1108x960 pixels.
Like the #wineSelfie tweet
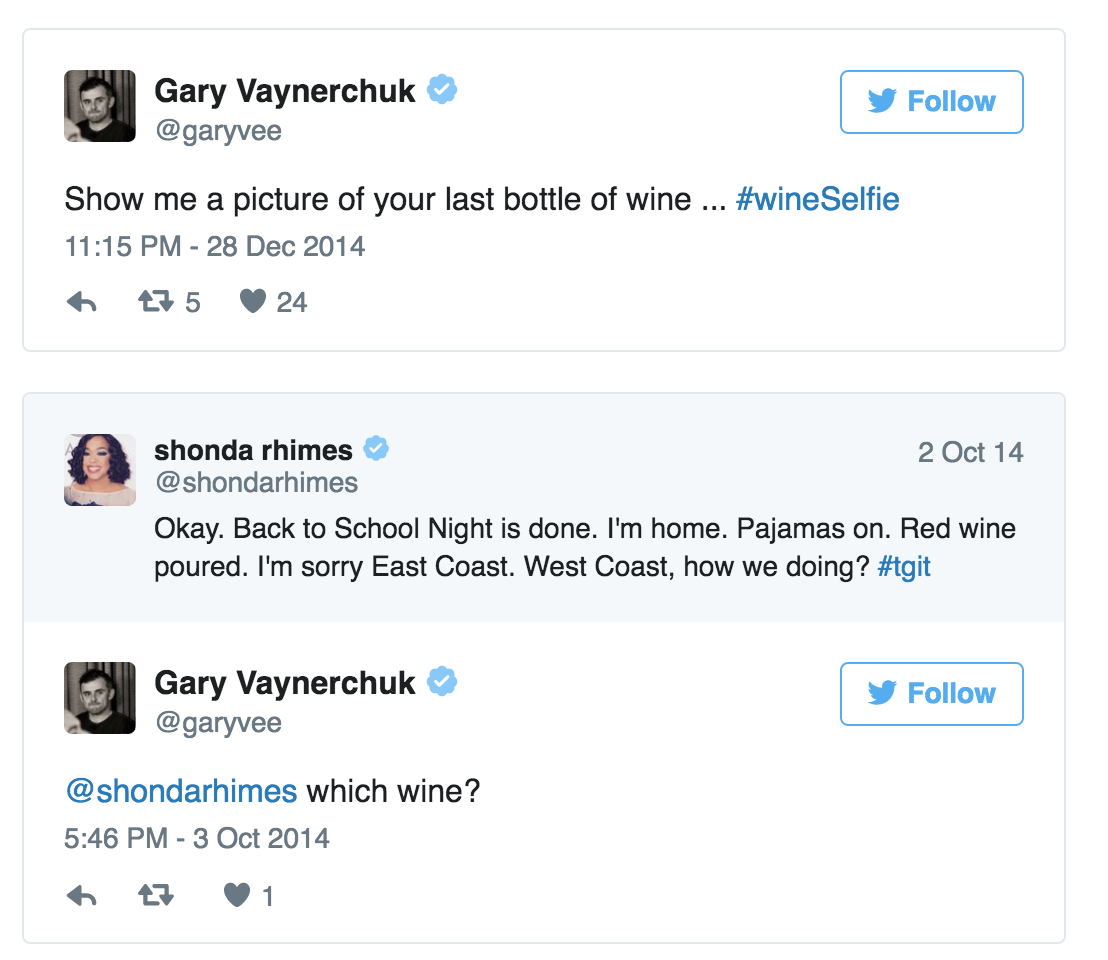click(x=253, y=302)
